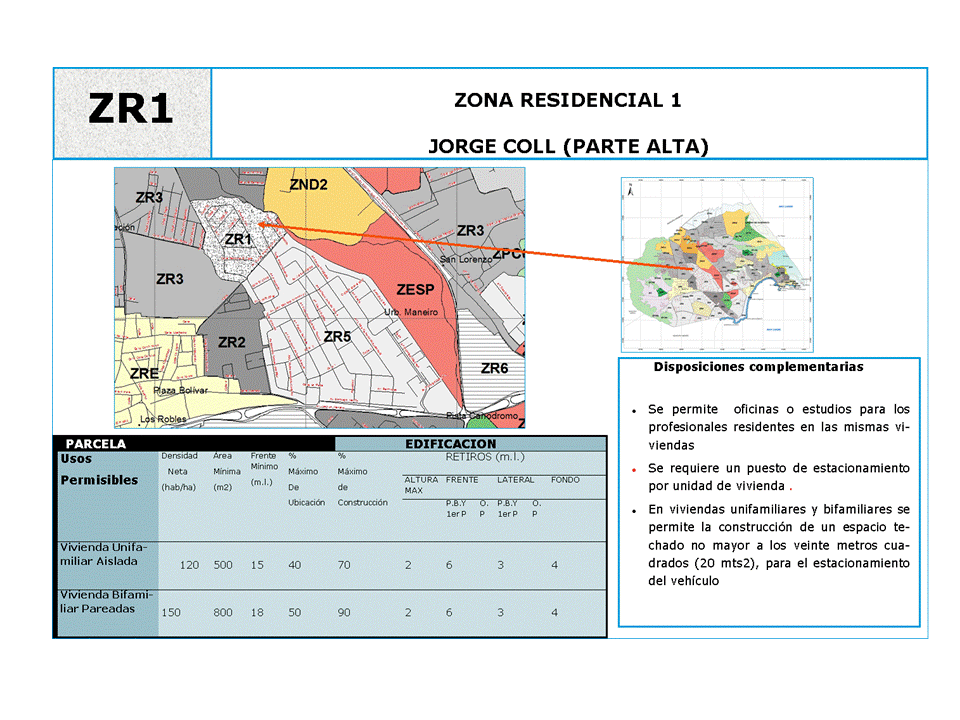Click the construction percentage value 70
Viewport: 960px width, 720px height.
click(x=344, y=565)
